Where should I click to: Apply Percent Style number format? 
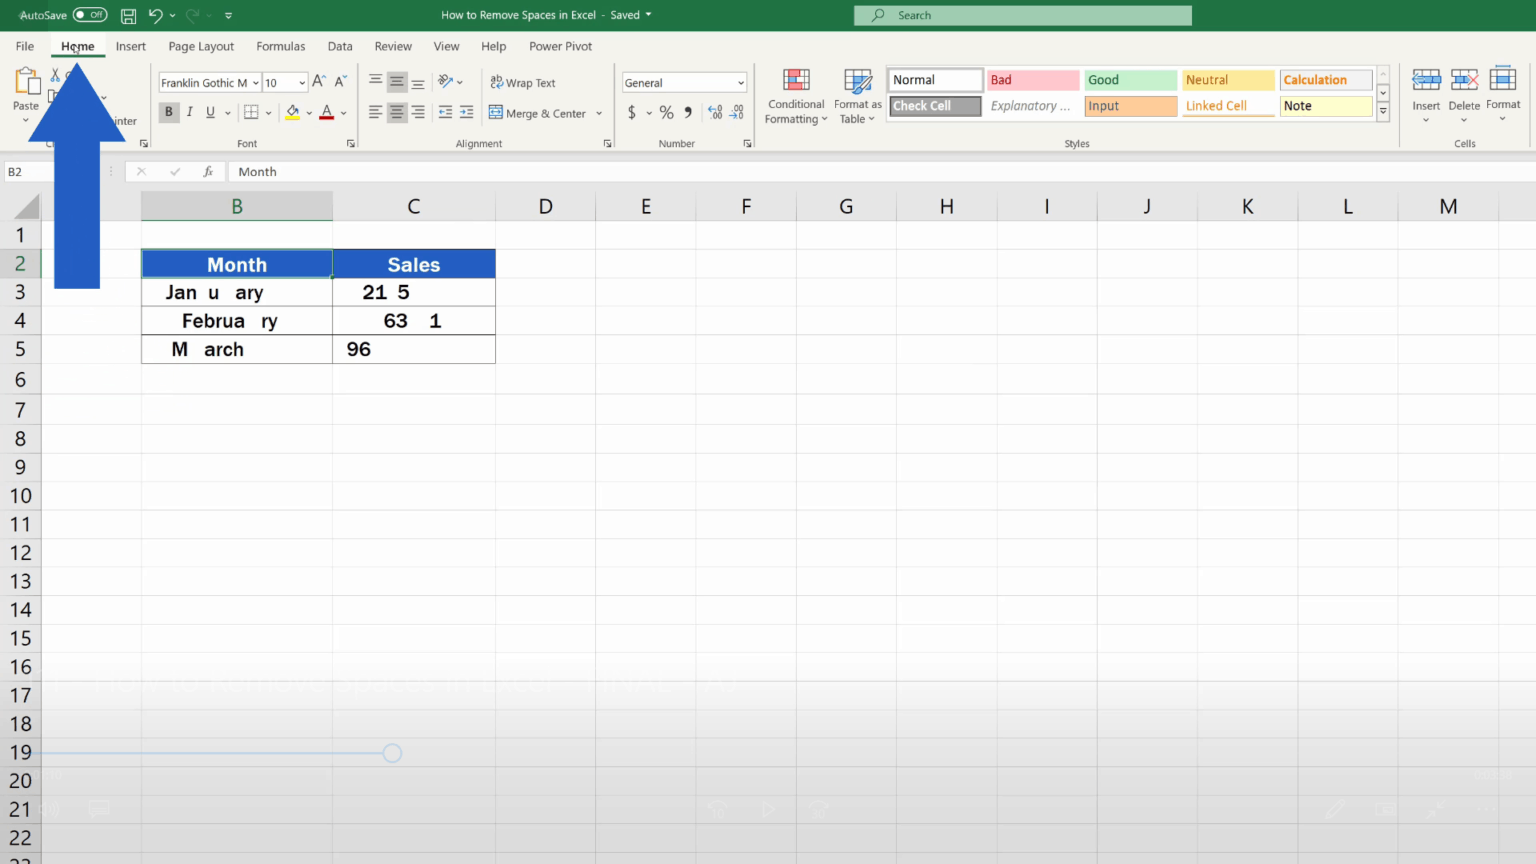(665, 112)
